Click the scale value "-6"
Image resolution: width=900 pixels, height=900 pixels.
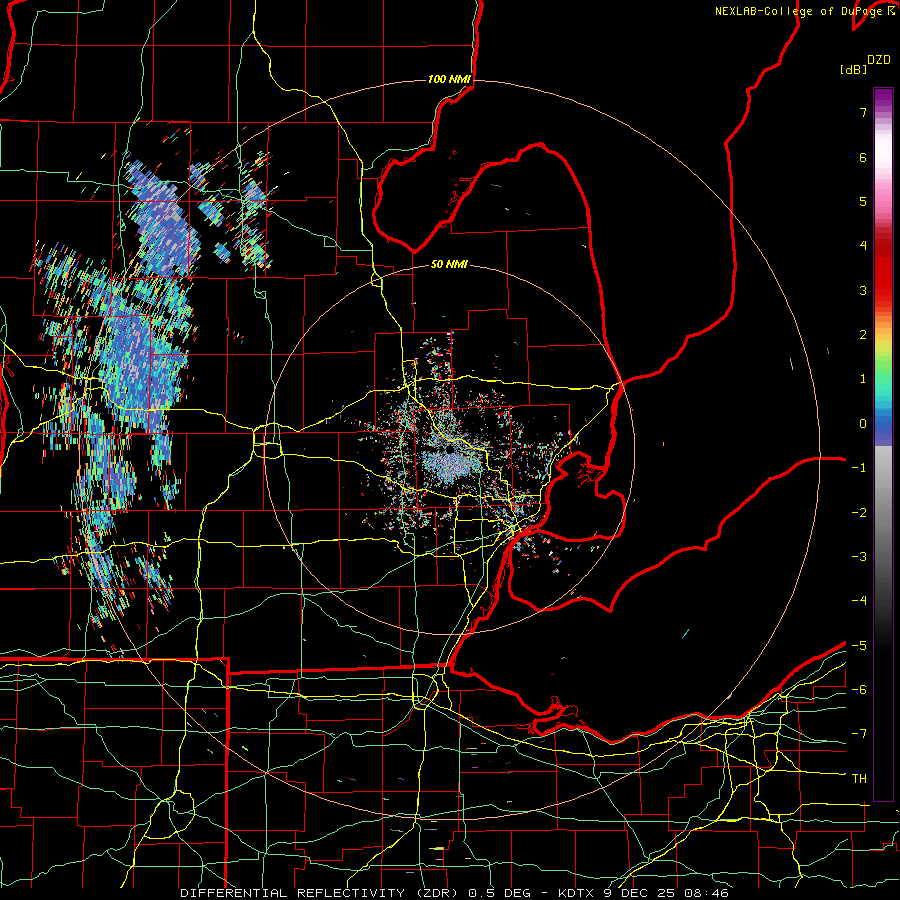point(859,690)
